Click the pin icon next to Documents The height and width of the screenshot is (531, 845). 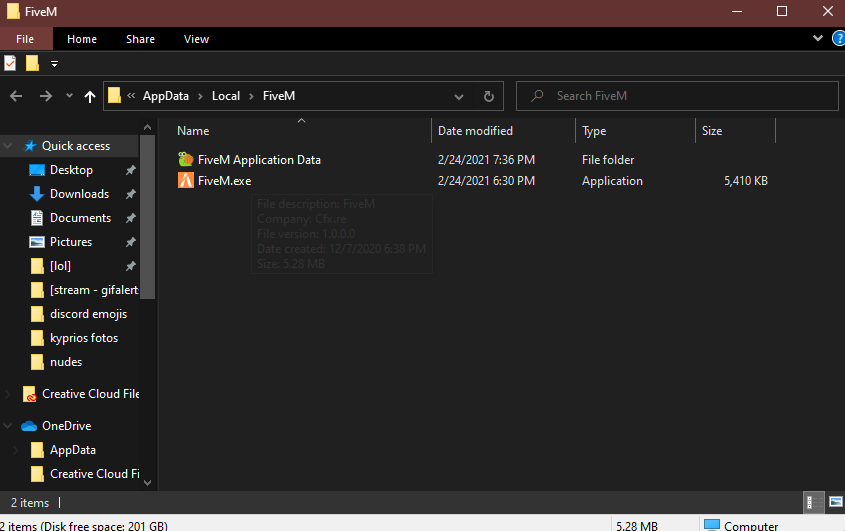130,218
